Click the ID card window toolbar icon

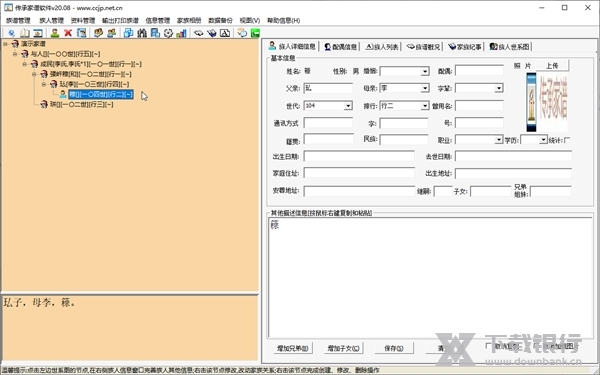click(x=38, y=33)
